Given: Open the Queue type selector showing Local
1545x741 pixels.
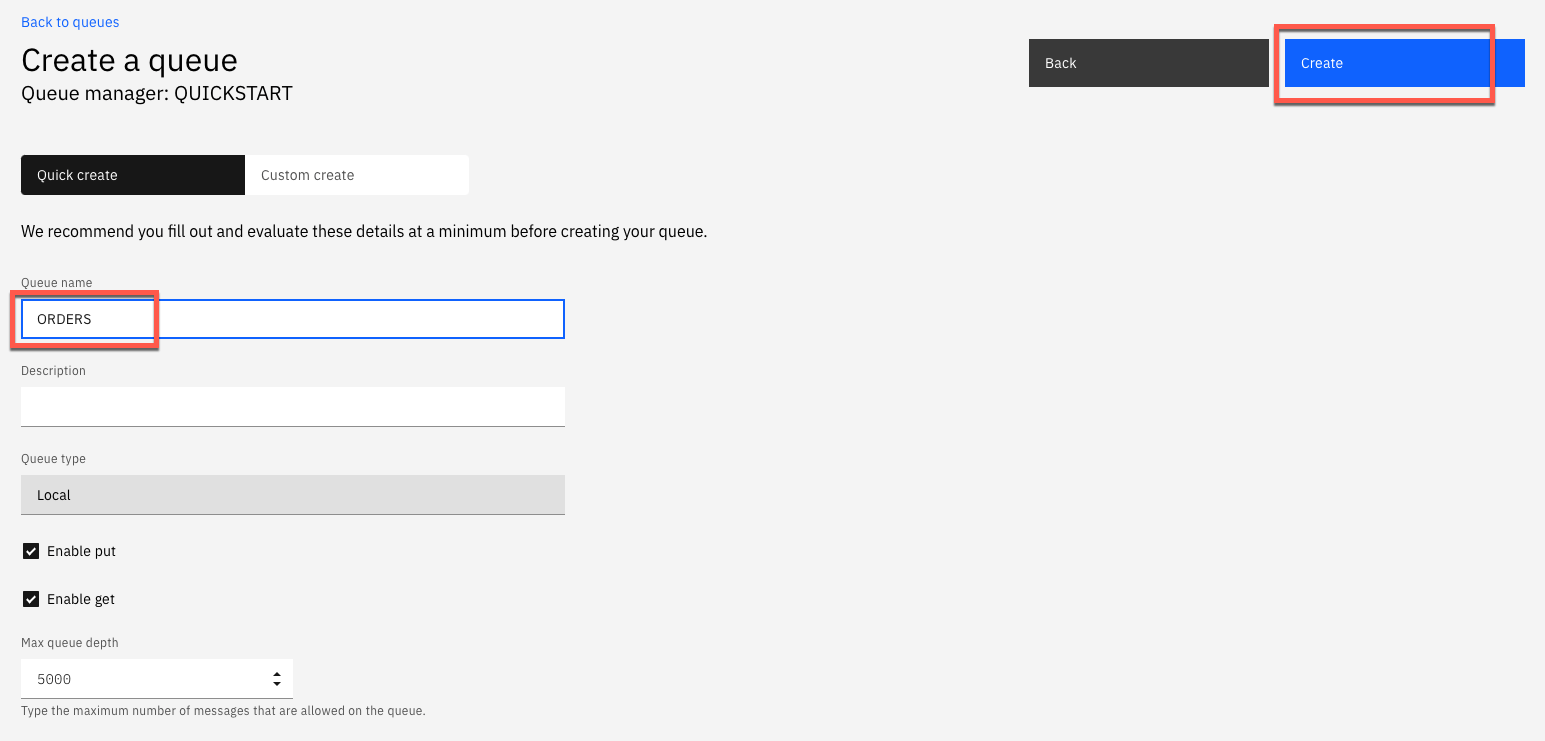Looking at the screenshot, I should click(292, 494).
